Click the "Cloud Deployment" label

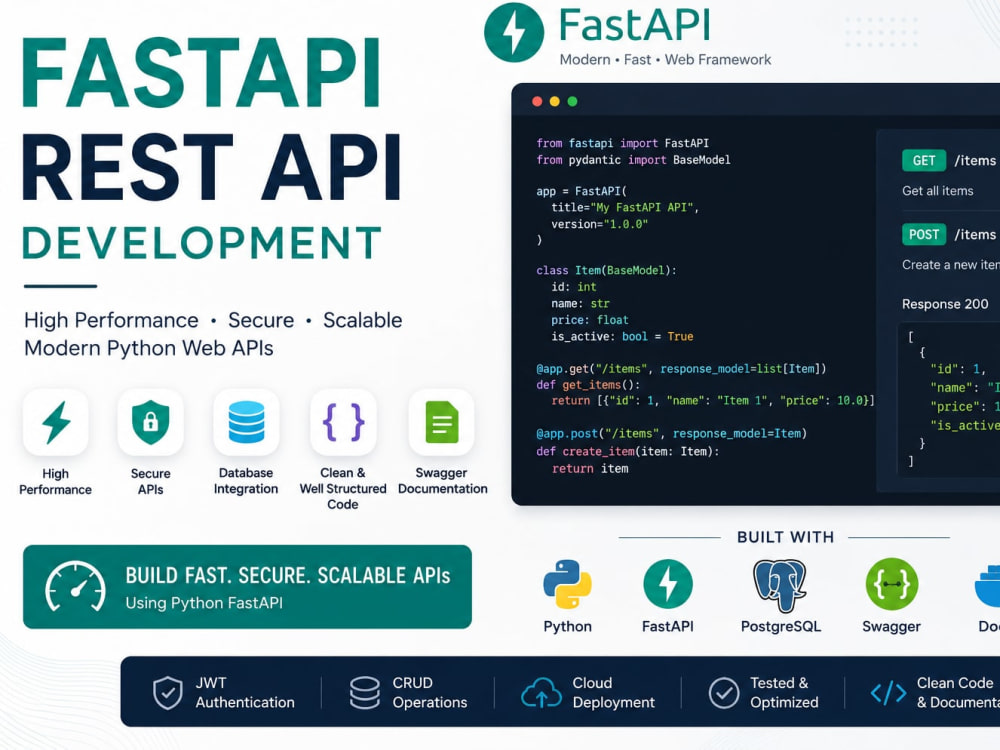pyautogui.click(x=614, y=693)
